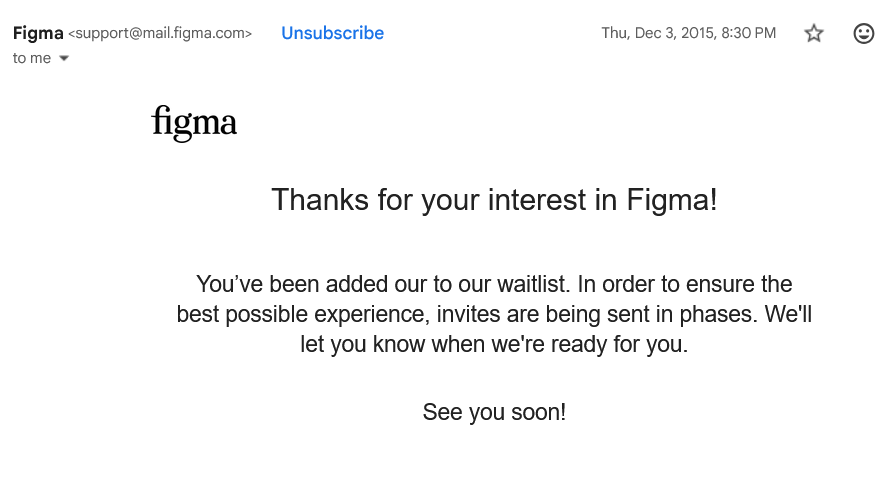This screenshot has width=892, height=485.
Task: Click the Unsubscribe link
Action: coord(332,33)
